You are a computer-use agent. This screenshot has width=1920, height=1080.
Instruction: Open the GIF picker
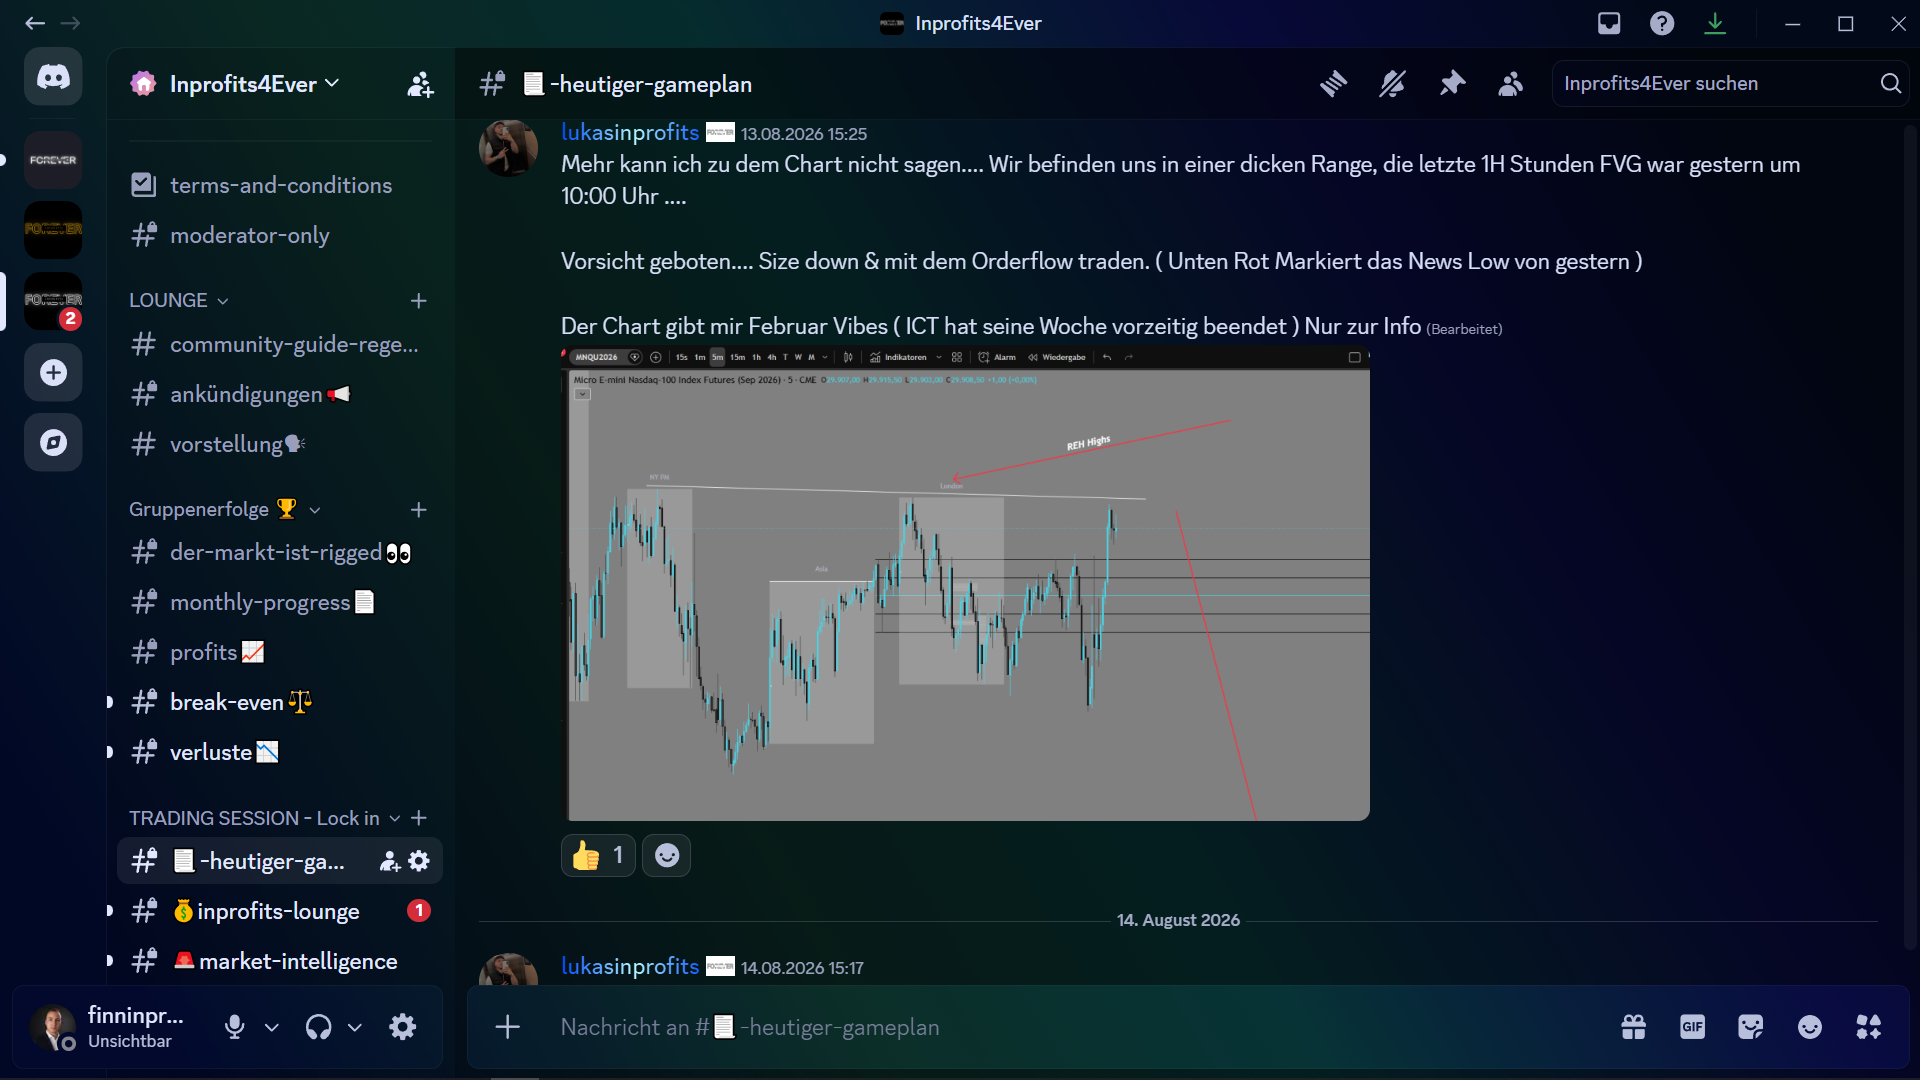coord(1692,1027)
